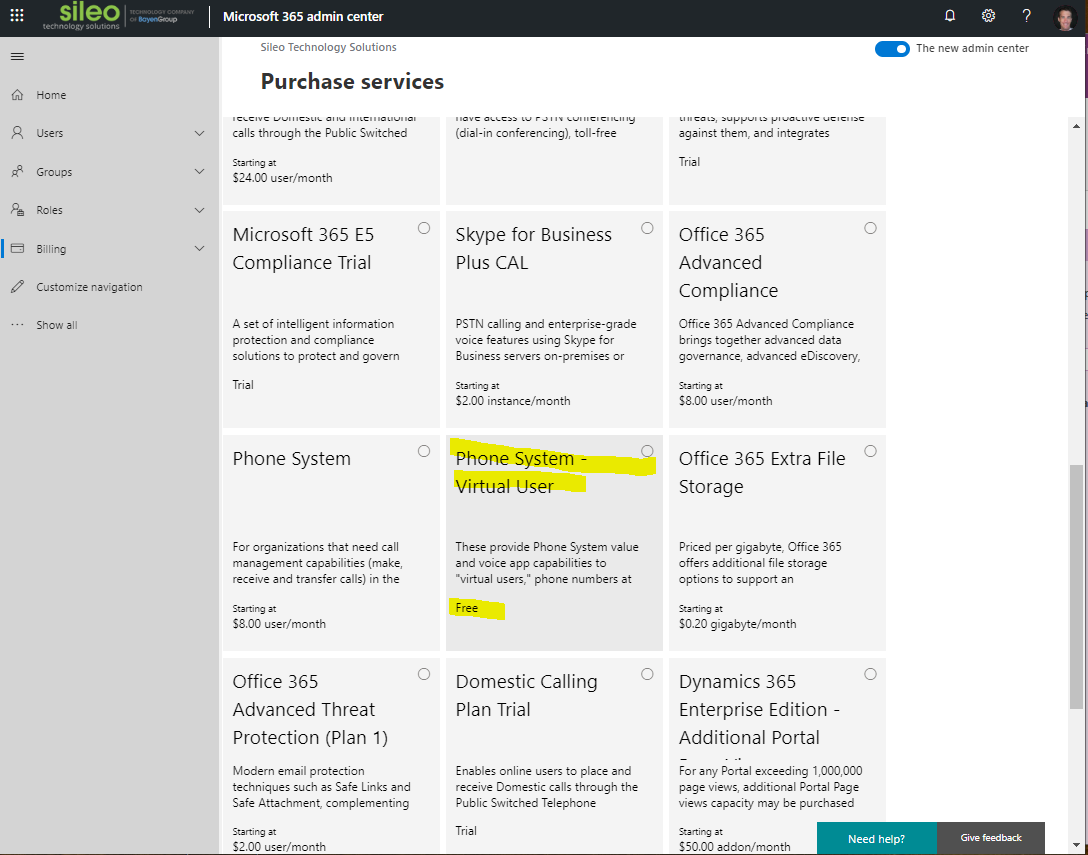This screenshot has width=1088, height=855.
Task: Click the page scrollbar thumb
Action: pos(1076,586)
